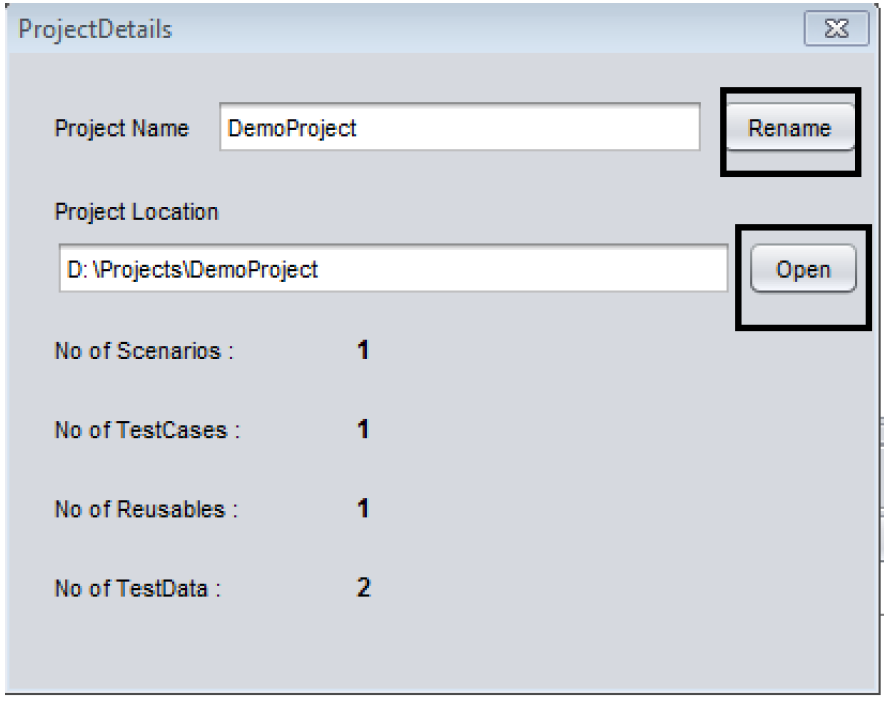Viewport: 884px width, 701px height.
Task: Open the project location folder
Action: tap(803, 269)
